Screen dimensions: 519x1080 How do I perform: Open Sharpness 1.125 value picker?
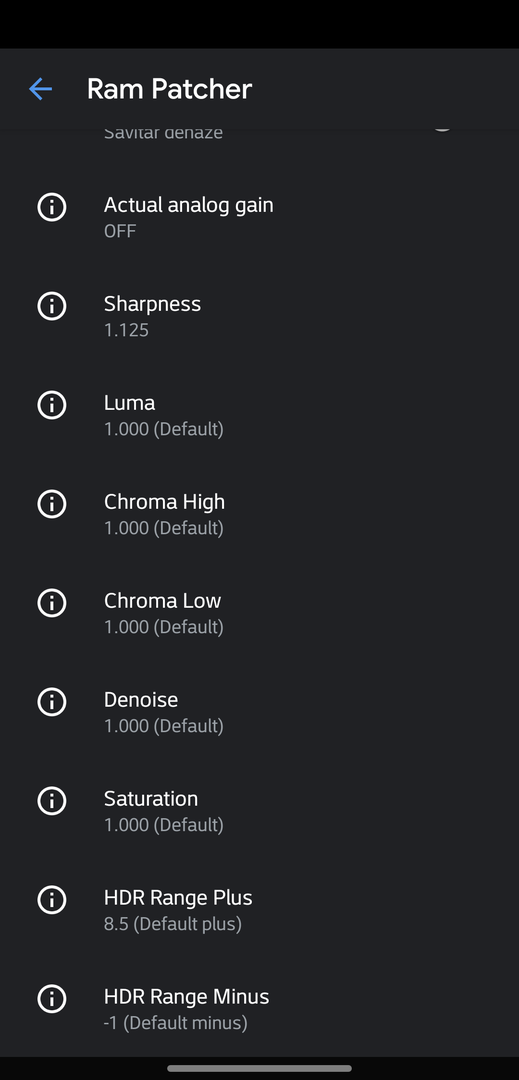pyautogui.click(x=260, y=316)
